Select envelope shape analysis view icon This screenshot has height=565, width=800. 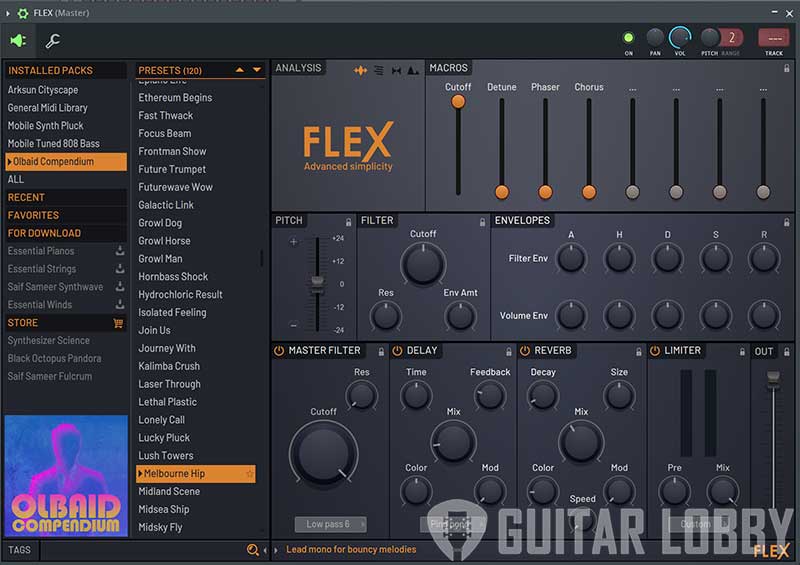413,70
